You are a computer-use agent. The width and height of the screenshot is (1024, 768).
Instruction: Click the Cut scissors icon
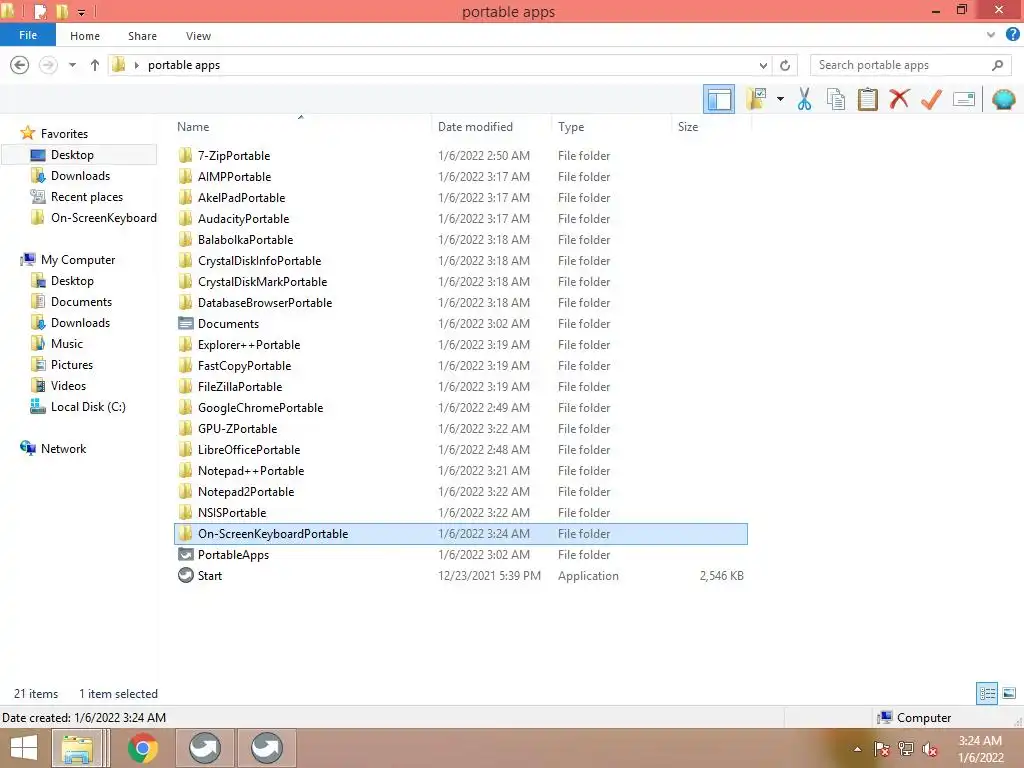(804, 99)
